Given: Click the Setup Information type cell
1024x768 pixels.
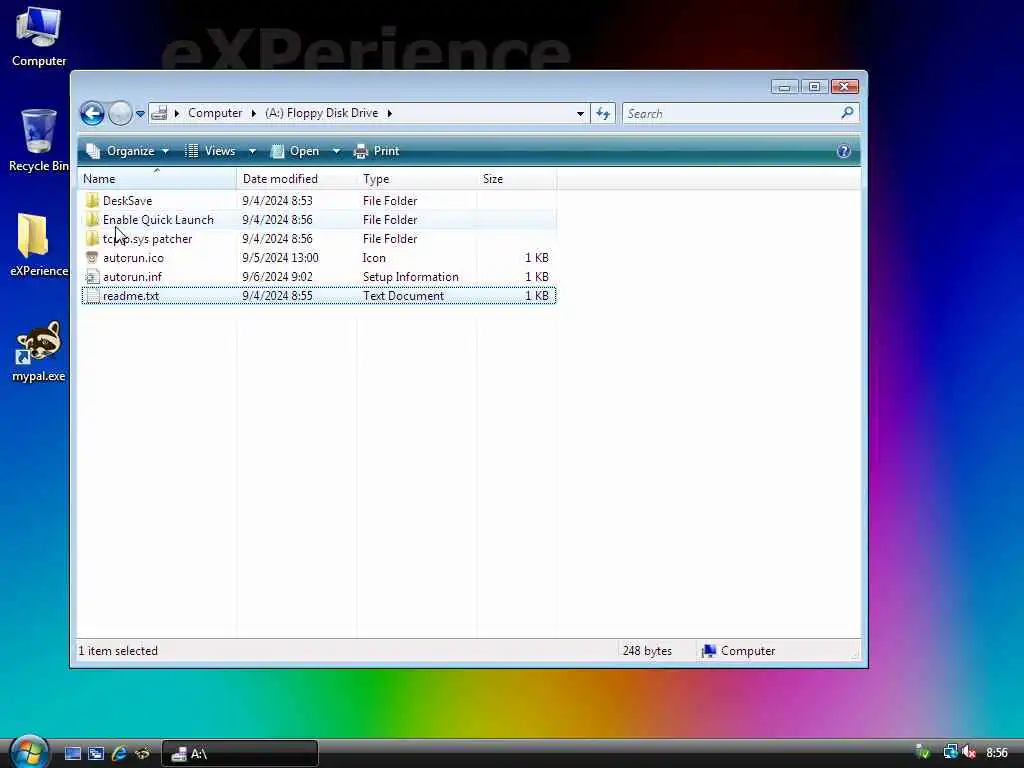Looking at the screenshot, I should point(411,277).
